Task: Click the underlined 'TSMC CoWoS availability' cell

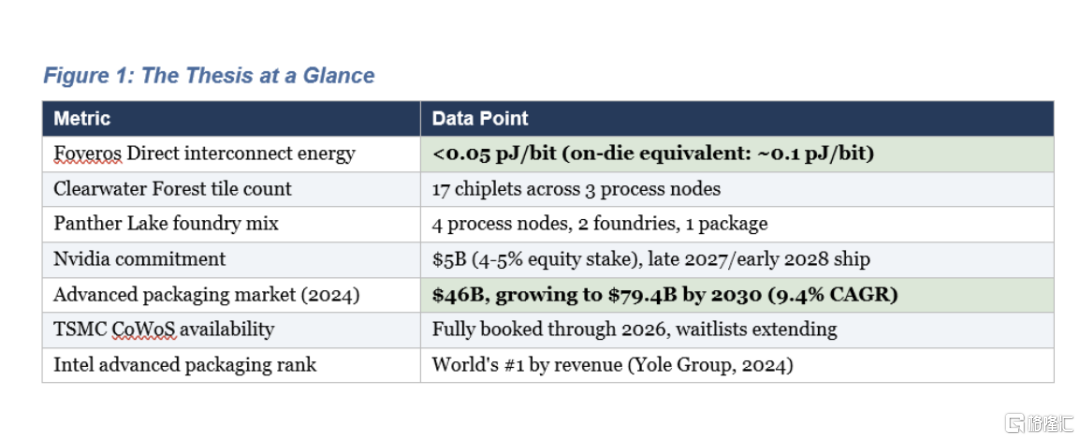Action: [163, 329]
